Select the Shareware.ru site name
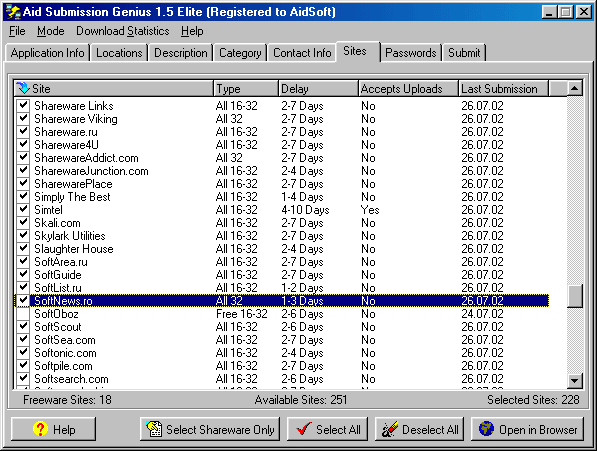The width and height of the screenshot is (597, 451). 66,131
